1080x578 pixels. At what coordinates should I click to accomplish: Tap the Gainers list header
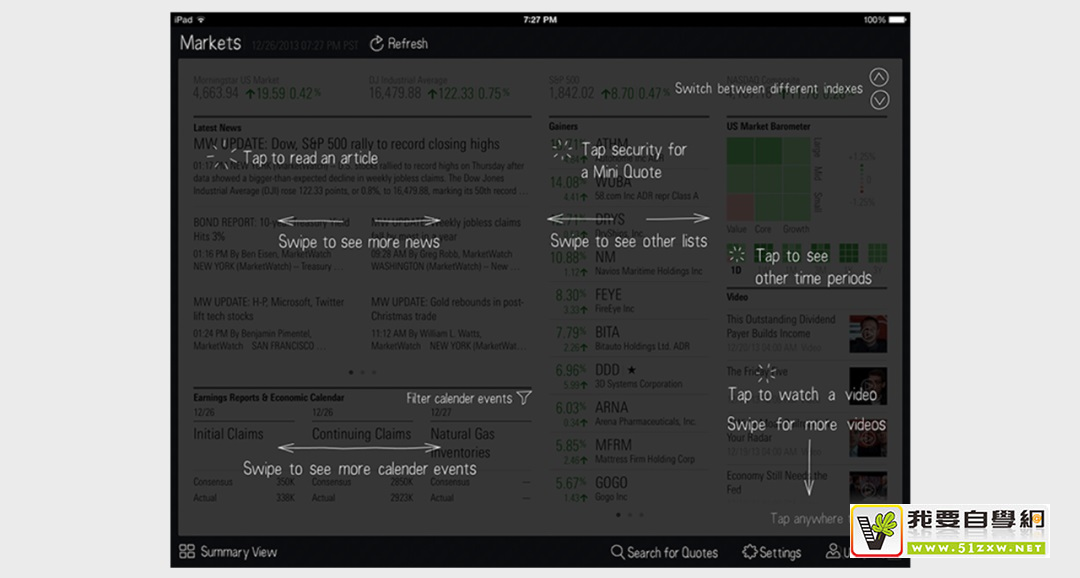[x=563, y=127]
